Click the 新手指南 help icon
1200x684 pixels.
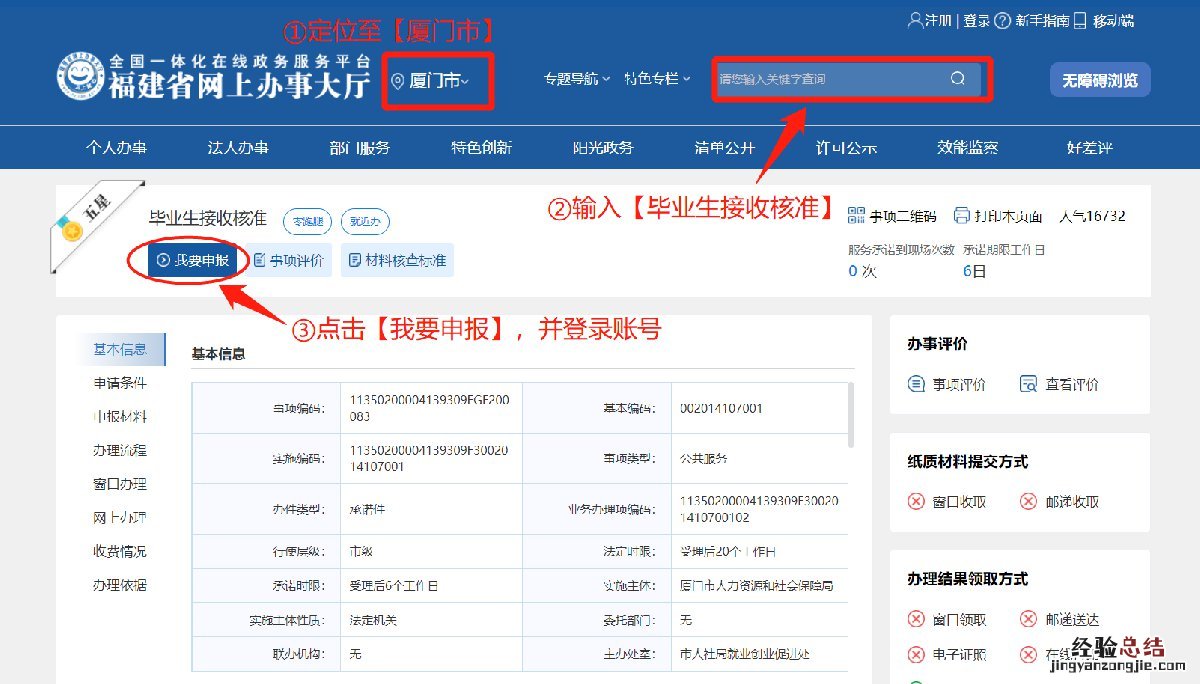pos(1003,20)
